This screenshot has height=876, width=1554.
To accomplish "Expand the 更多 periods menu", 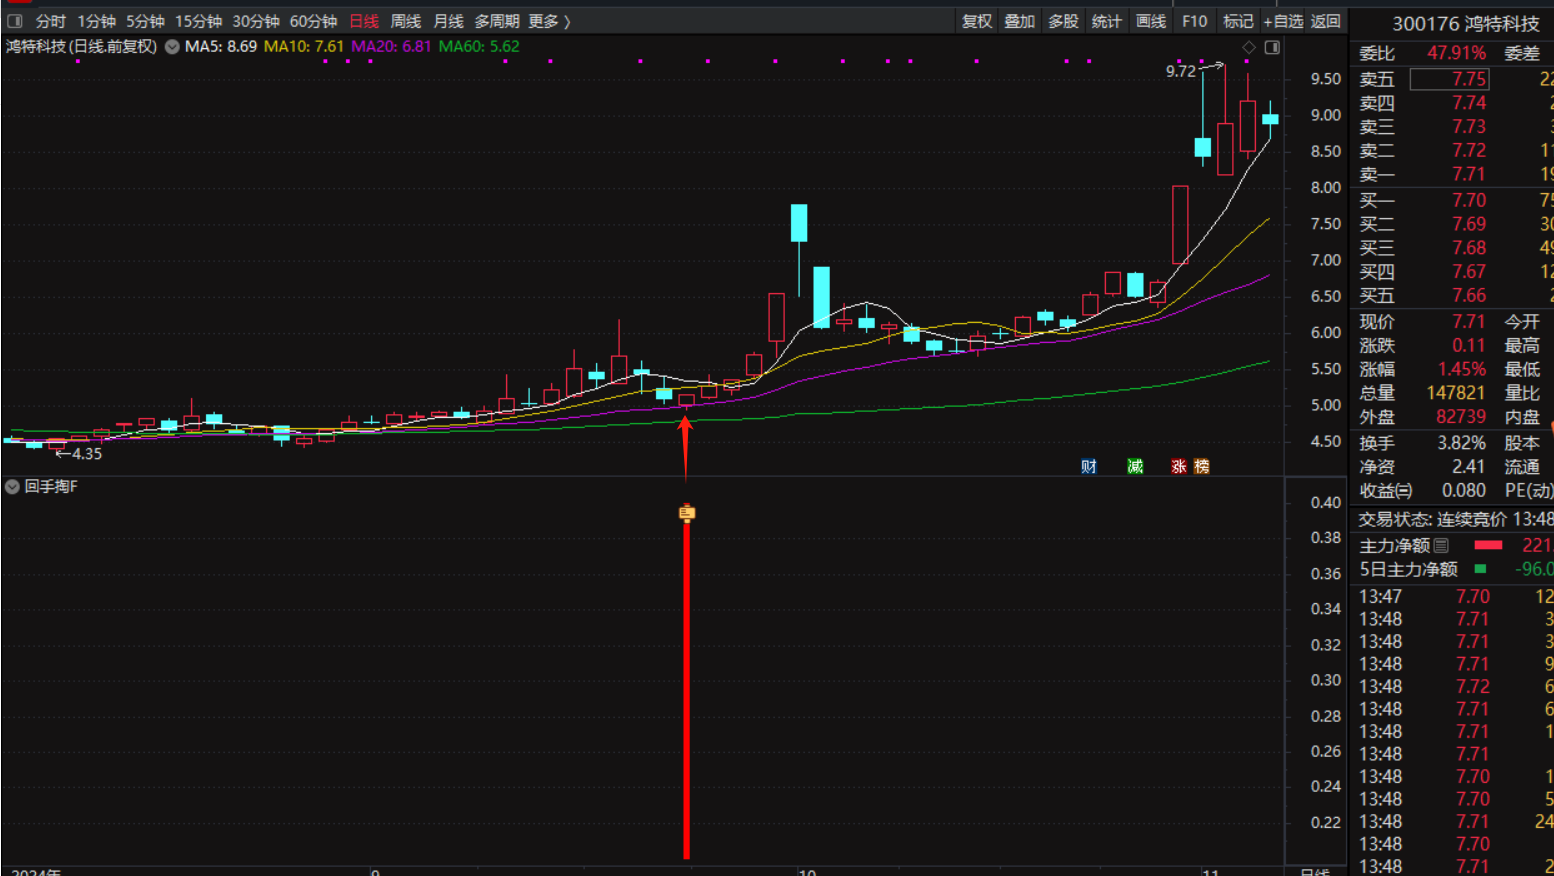I will 549,21.
